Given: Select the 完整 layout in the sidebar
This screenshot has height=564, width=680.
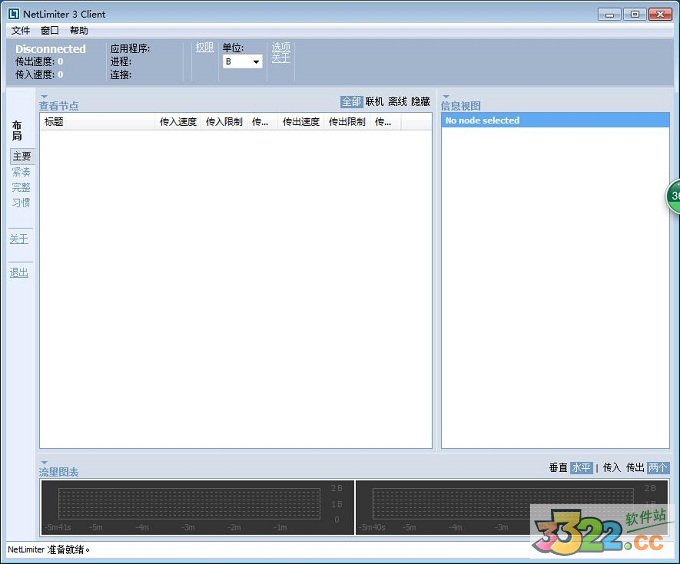Looking at the screenshot, I should coord(21,187).
